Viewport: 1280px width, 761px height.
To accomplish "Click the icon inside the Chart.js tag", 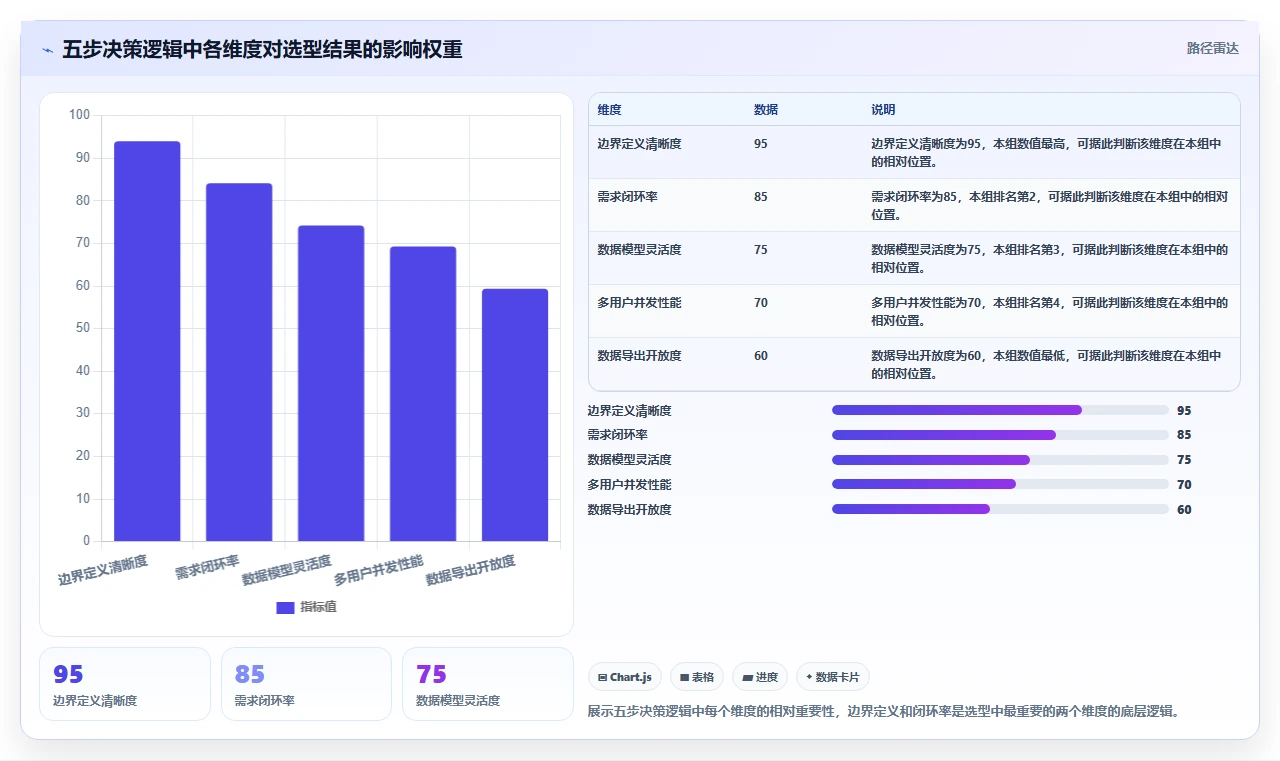I will pyautogui.click(x=603, y=678).
